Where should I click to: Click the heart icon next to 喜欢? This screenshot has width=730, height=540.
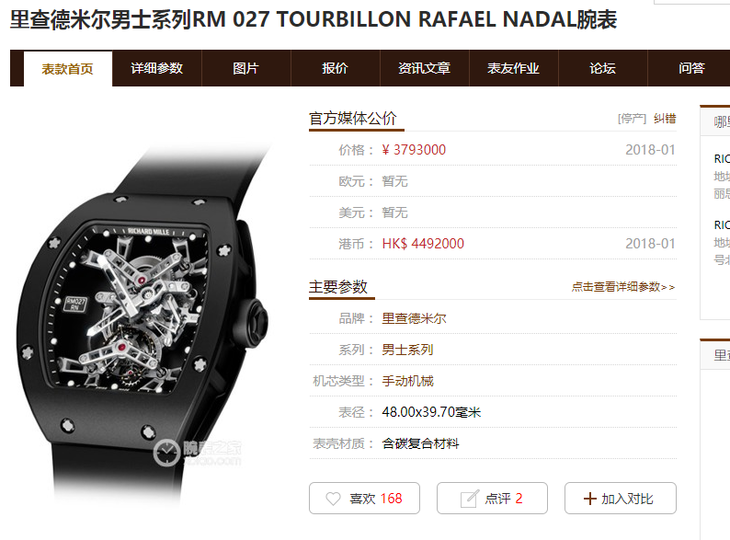point(333,499)
